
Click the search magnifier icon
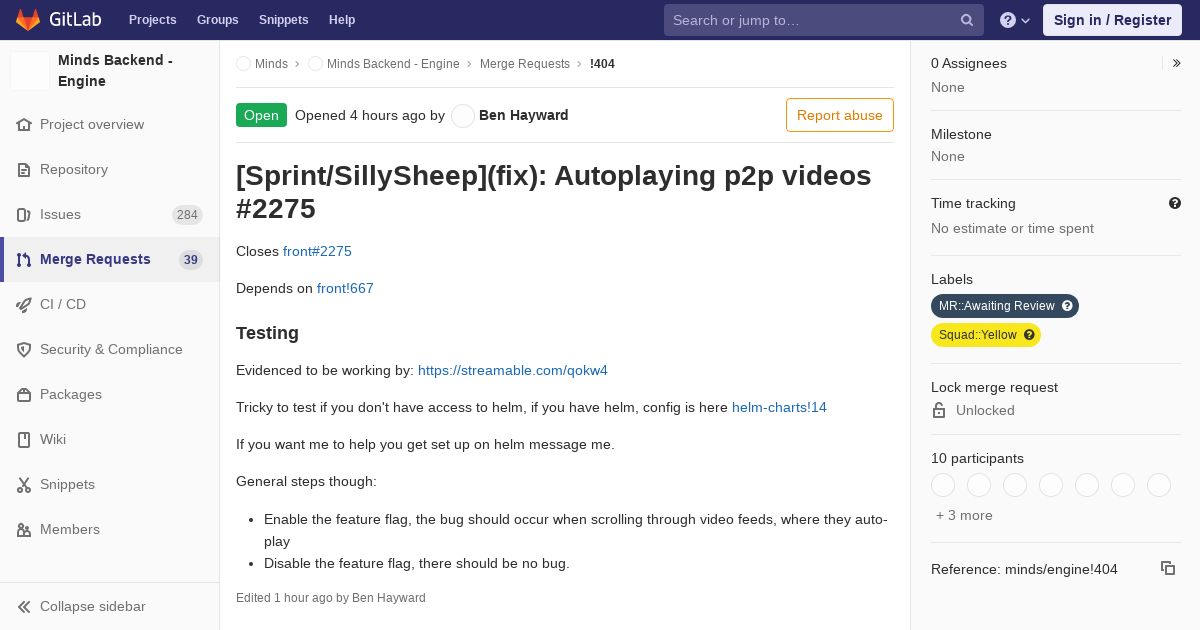[x=967, y=20]
